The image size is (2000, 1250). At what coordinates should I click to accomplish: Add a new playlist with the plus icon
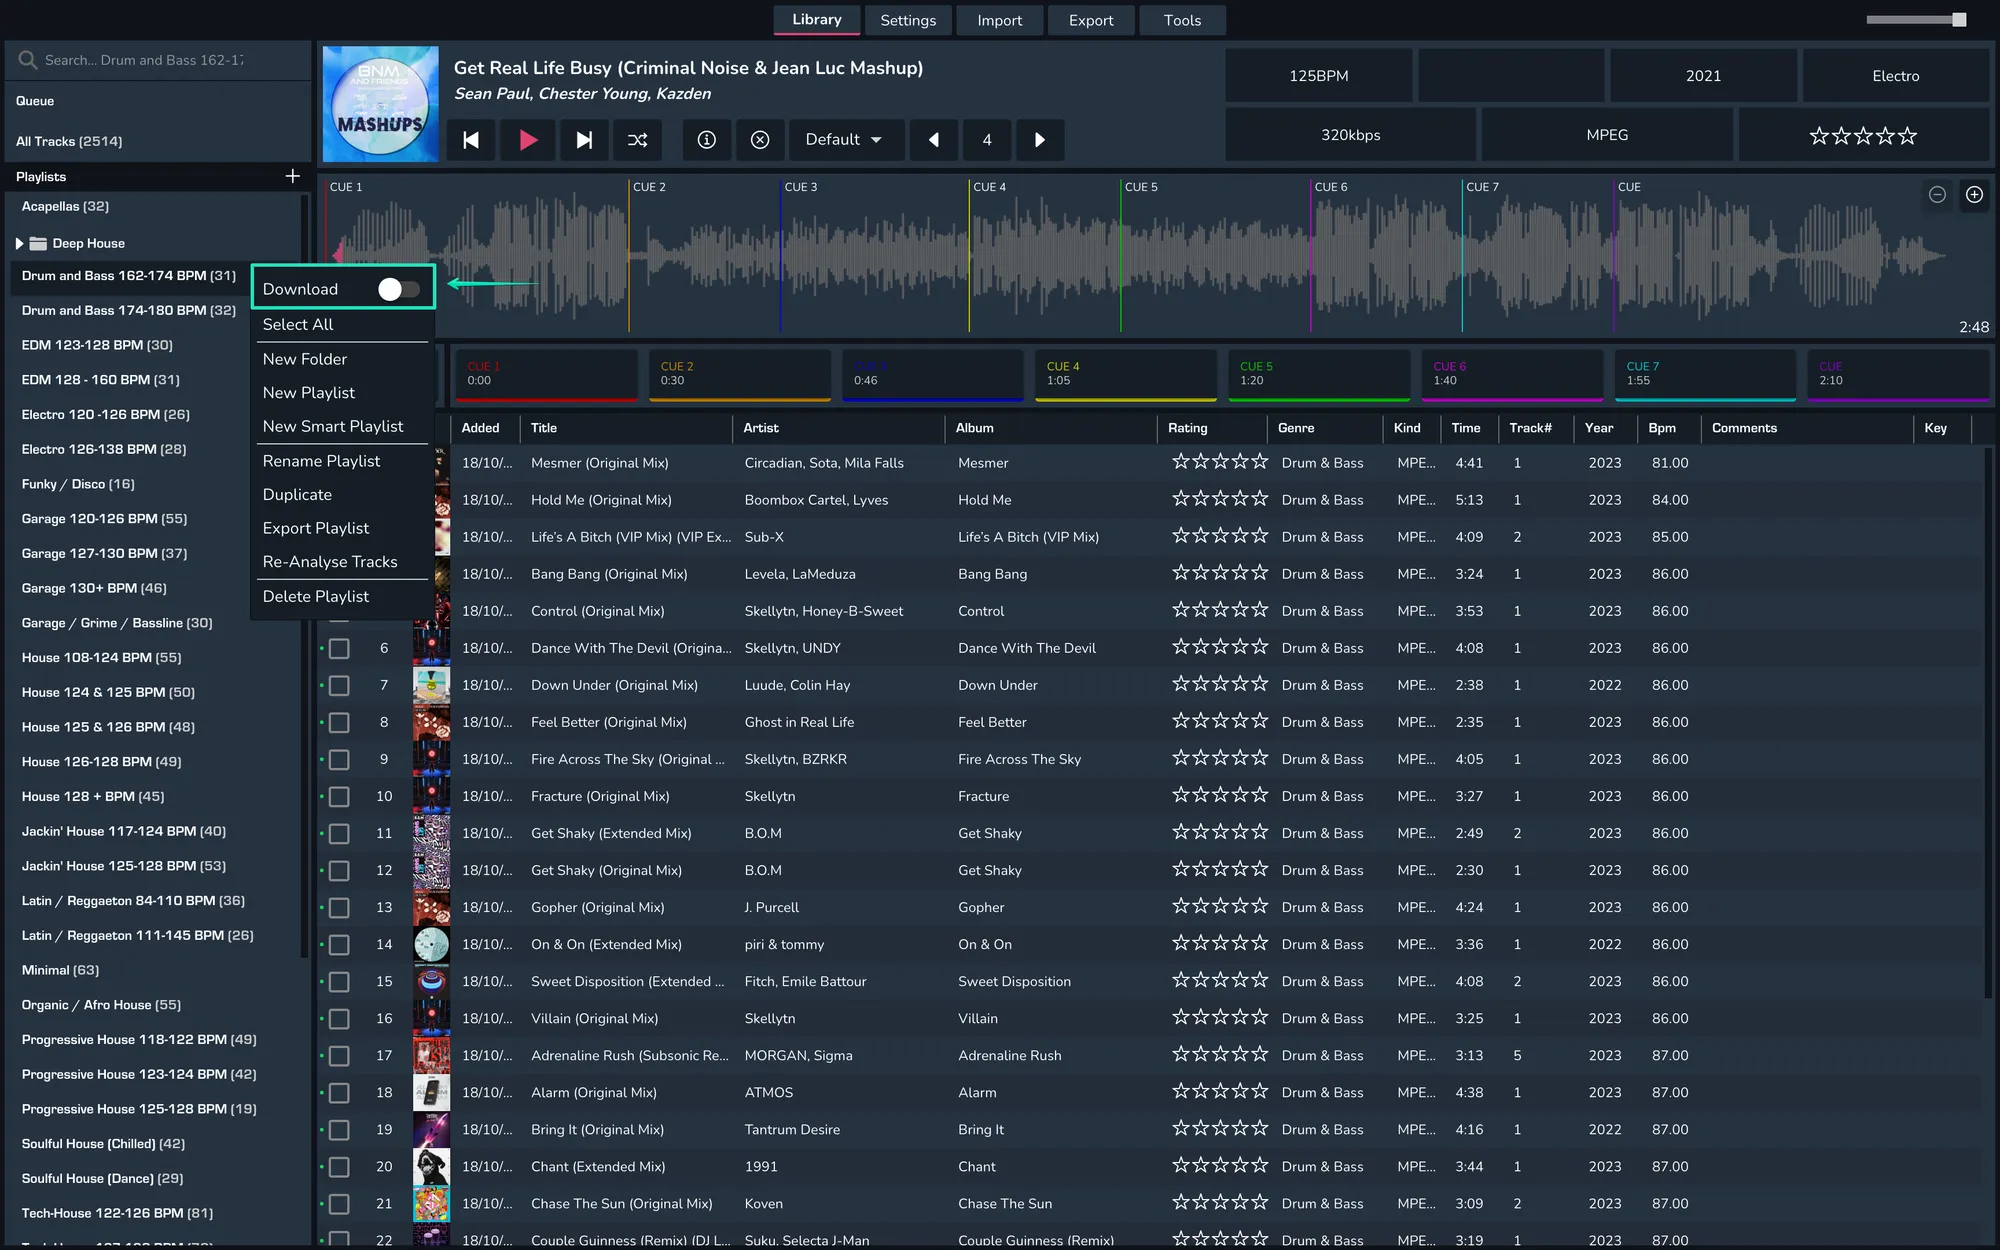[x=292, y=176]
